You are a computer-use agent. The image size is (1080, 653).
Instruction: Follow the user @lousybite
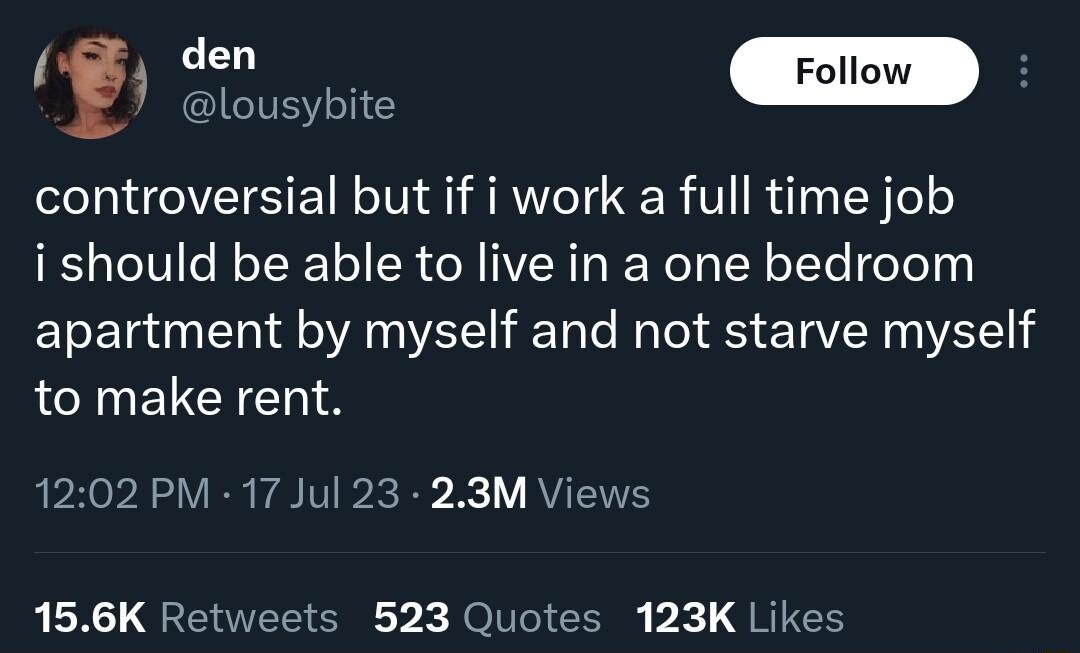(855, 70)
